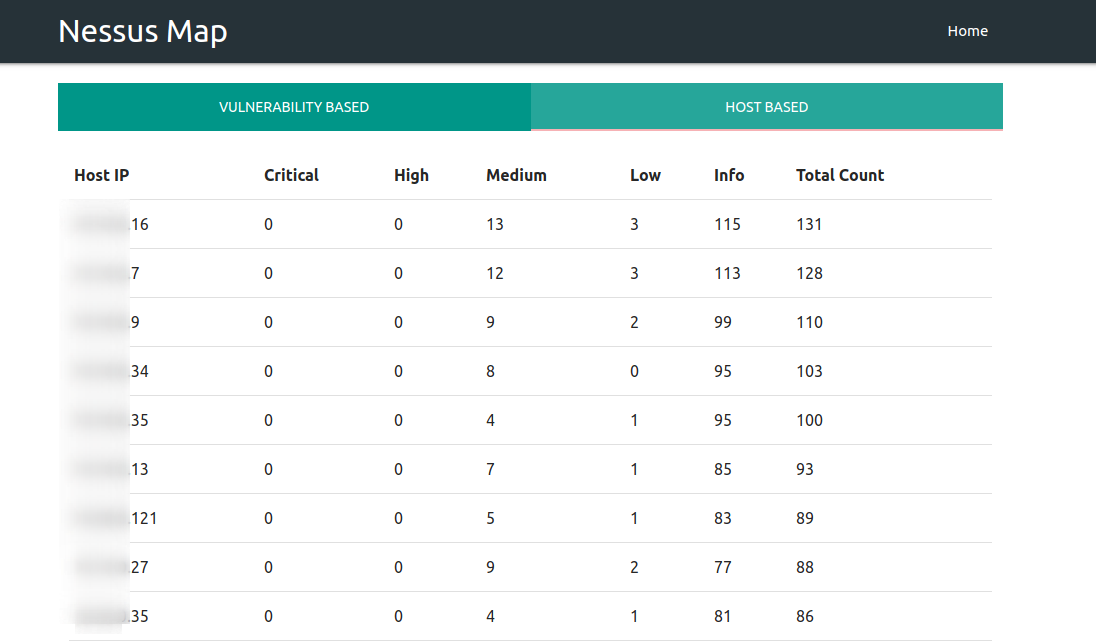The width and height of the screenshot is (1096, 644).
Task: Open the Home page from the navigation bar
Action: tap(967, 31)
